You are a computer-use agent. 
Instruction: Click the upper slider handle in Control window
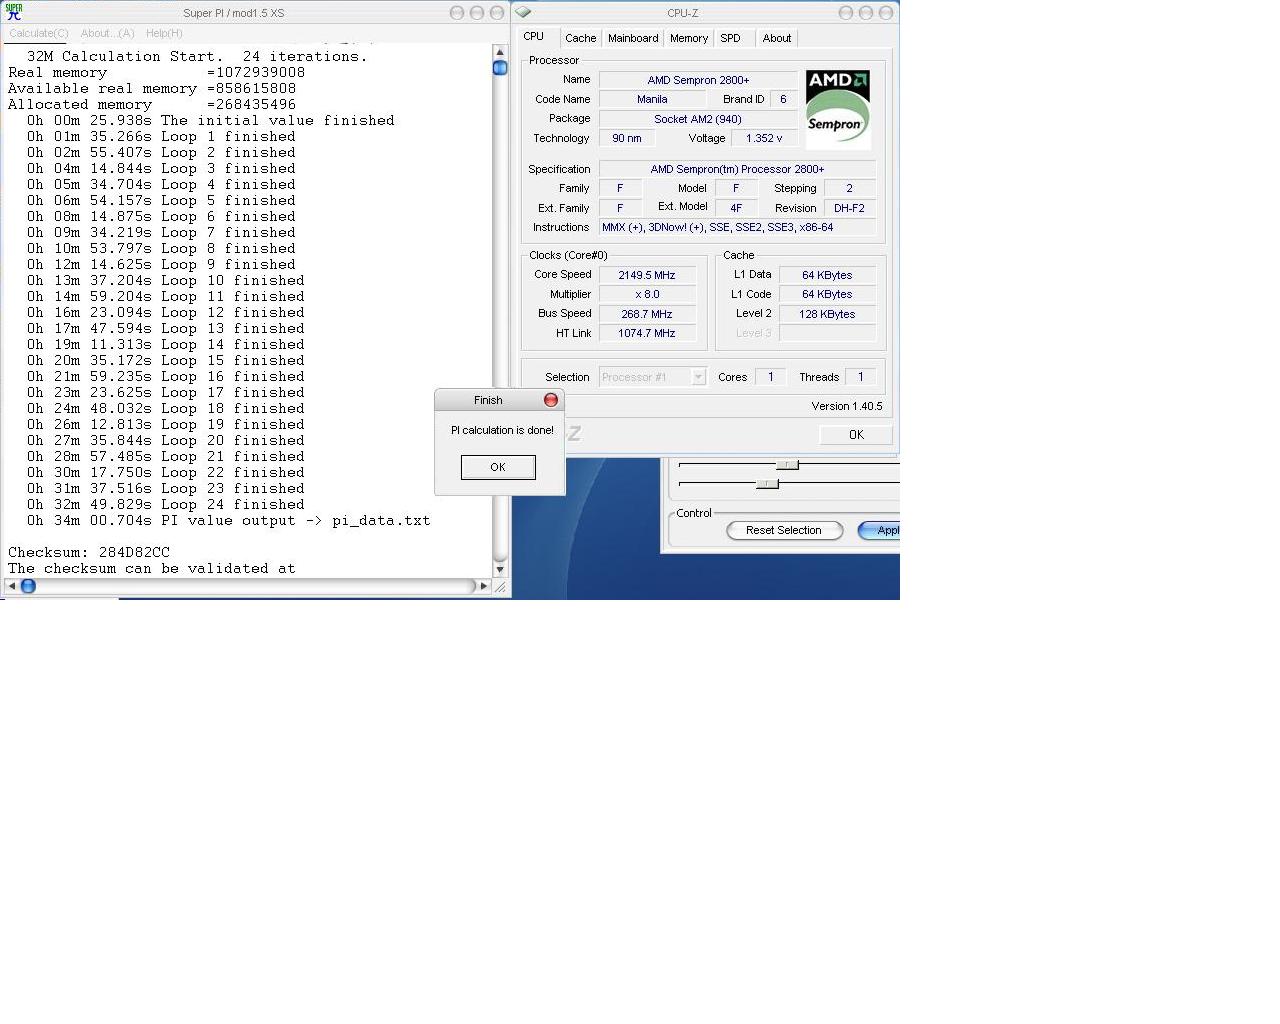coord(788,465)
